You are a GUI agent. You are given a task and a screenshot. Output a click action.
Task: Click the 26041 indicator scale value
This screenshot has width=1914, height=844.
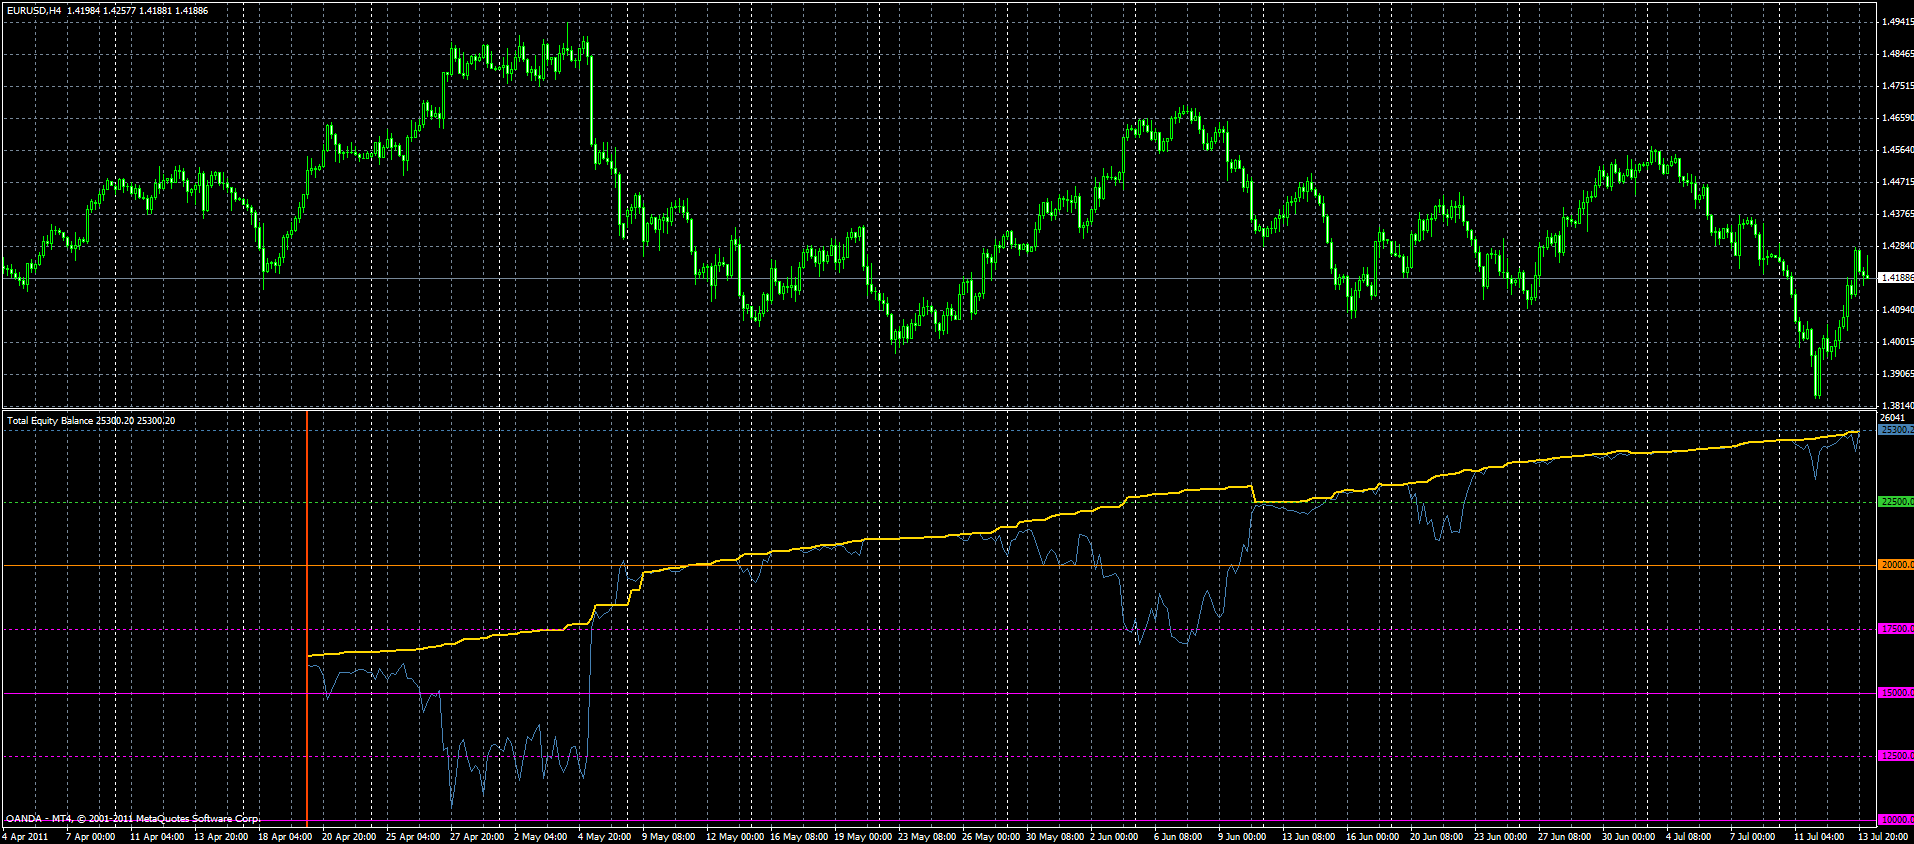[1892, 418]
